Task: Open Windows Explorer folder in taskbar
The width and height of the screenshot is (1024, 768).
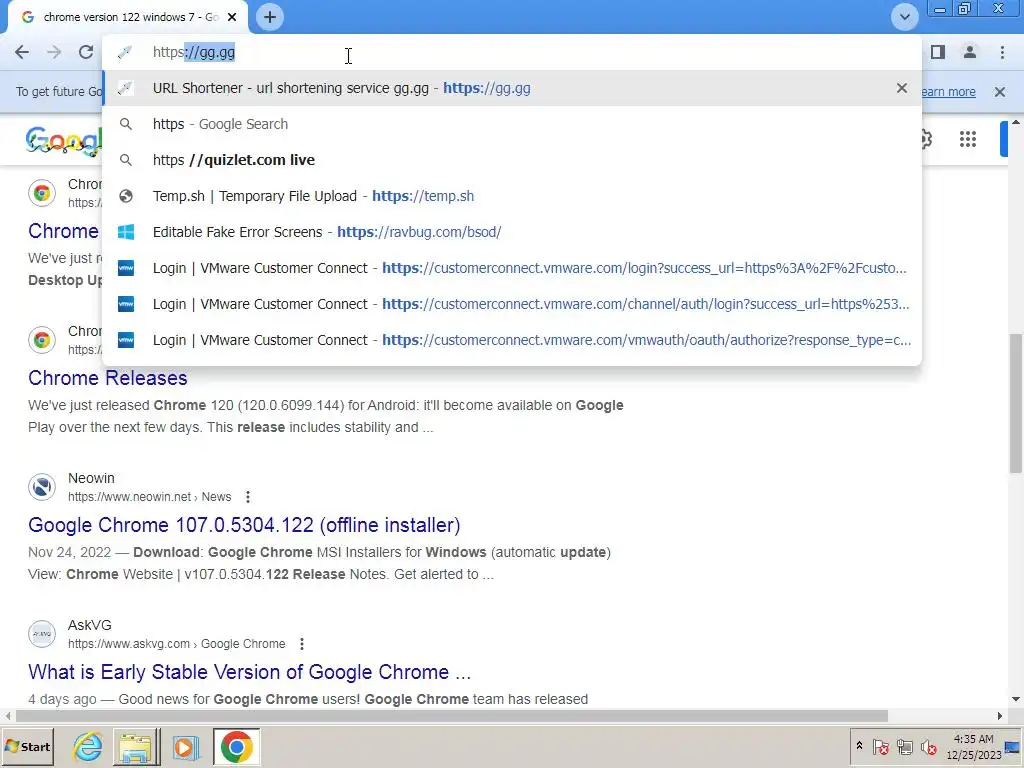Action: (x=136, y=746)
